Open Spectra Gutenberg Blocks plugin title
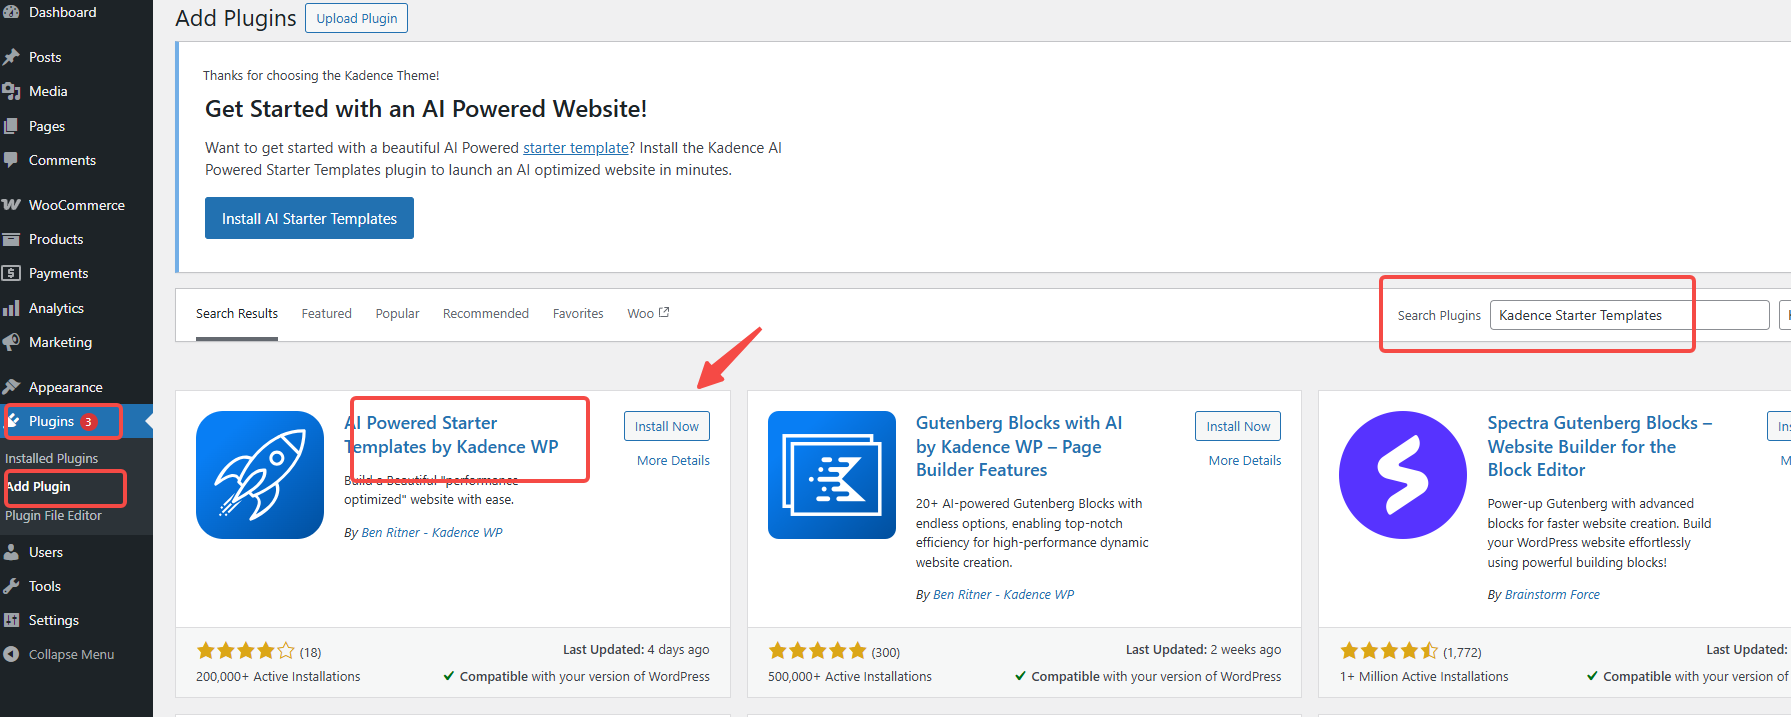The width and height of the screenshot is (1791, 717). point(1599,446)
